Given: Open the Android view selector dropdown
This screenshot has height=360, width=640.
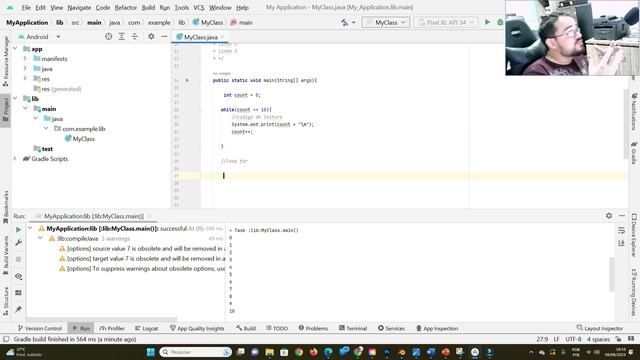Looking at the screenshot, I should point(40,37).
